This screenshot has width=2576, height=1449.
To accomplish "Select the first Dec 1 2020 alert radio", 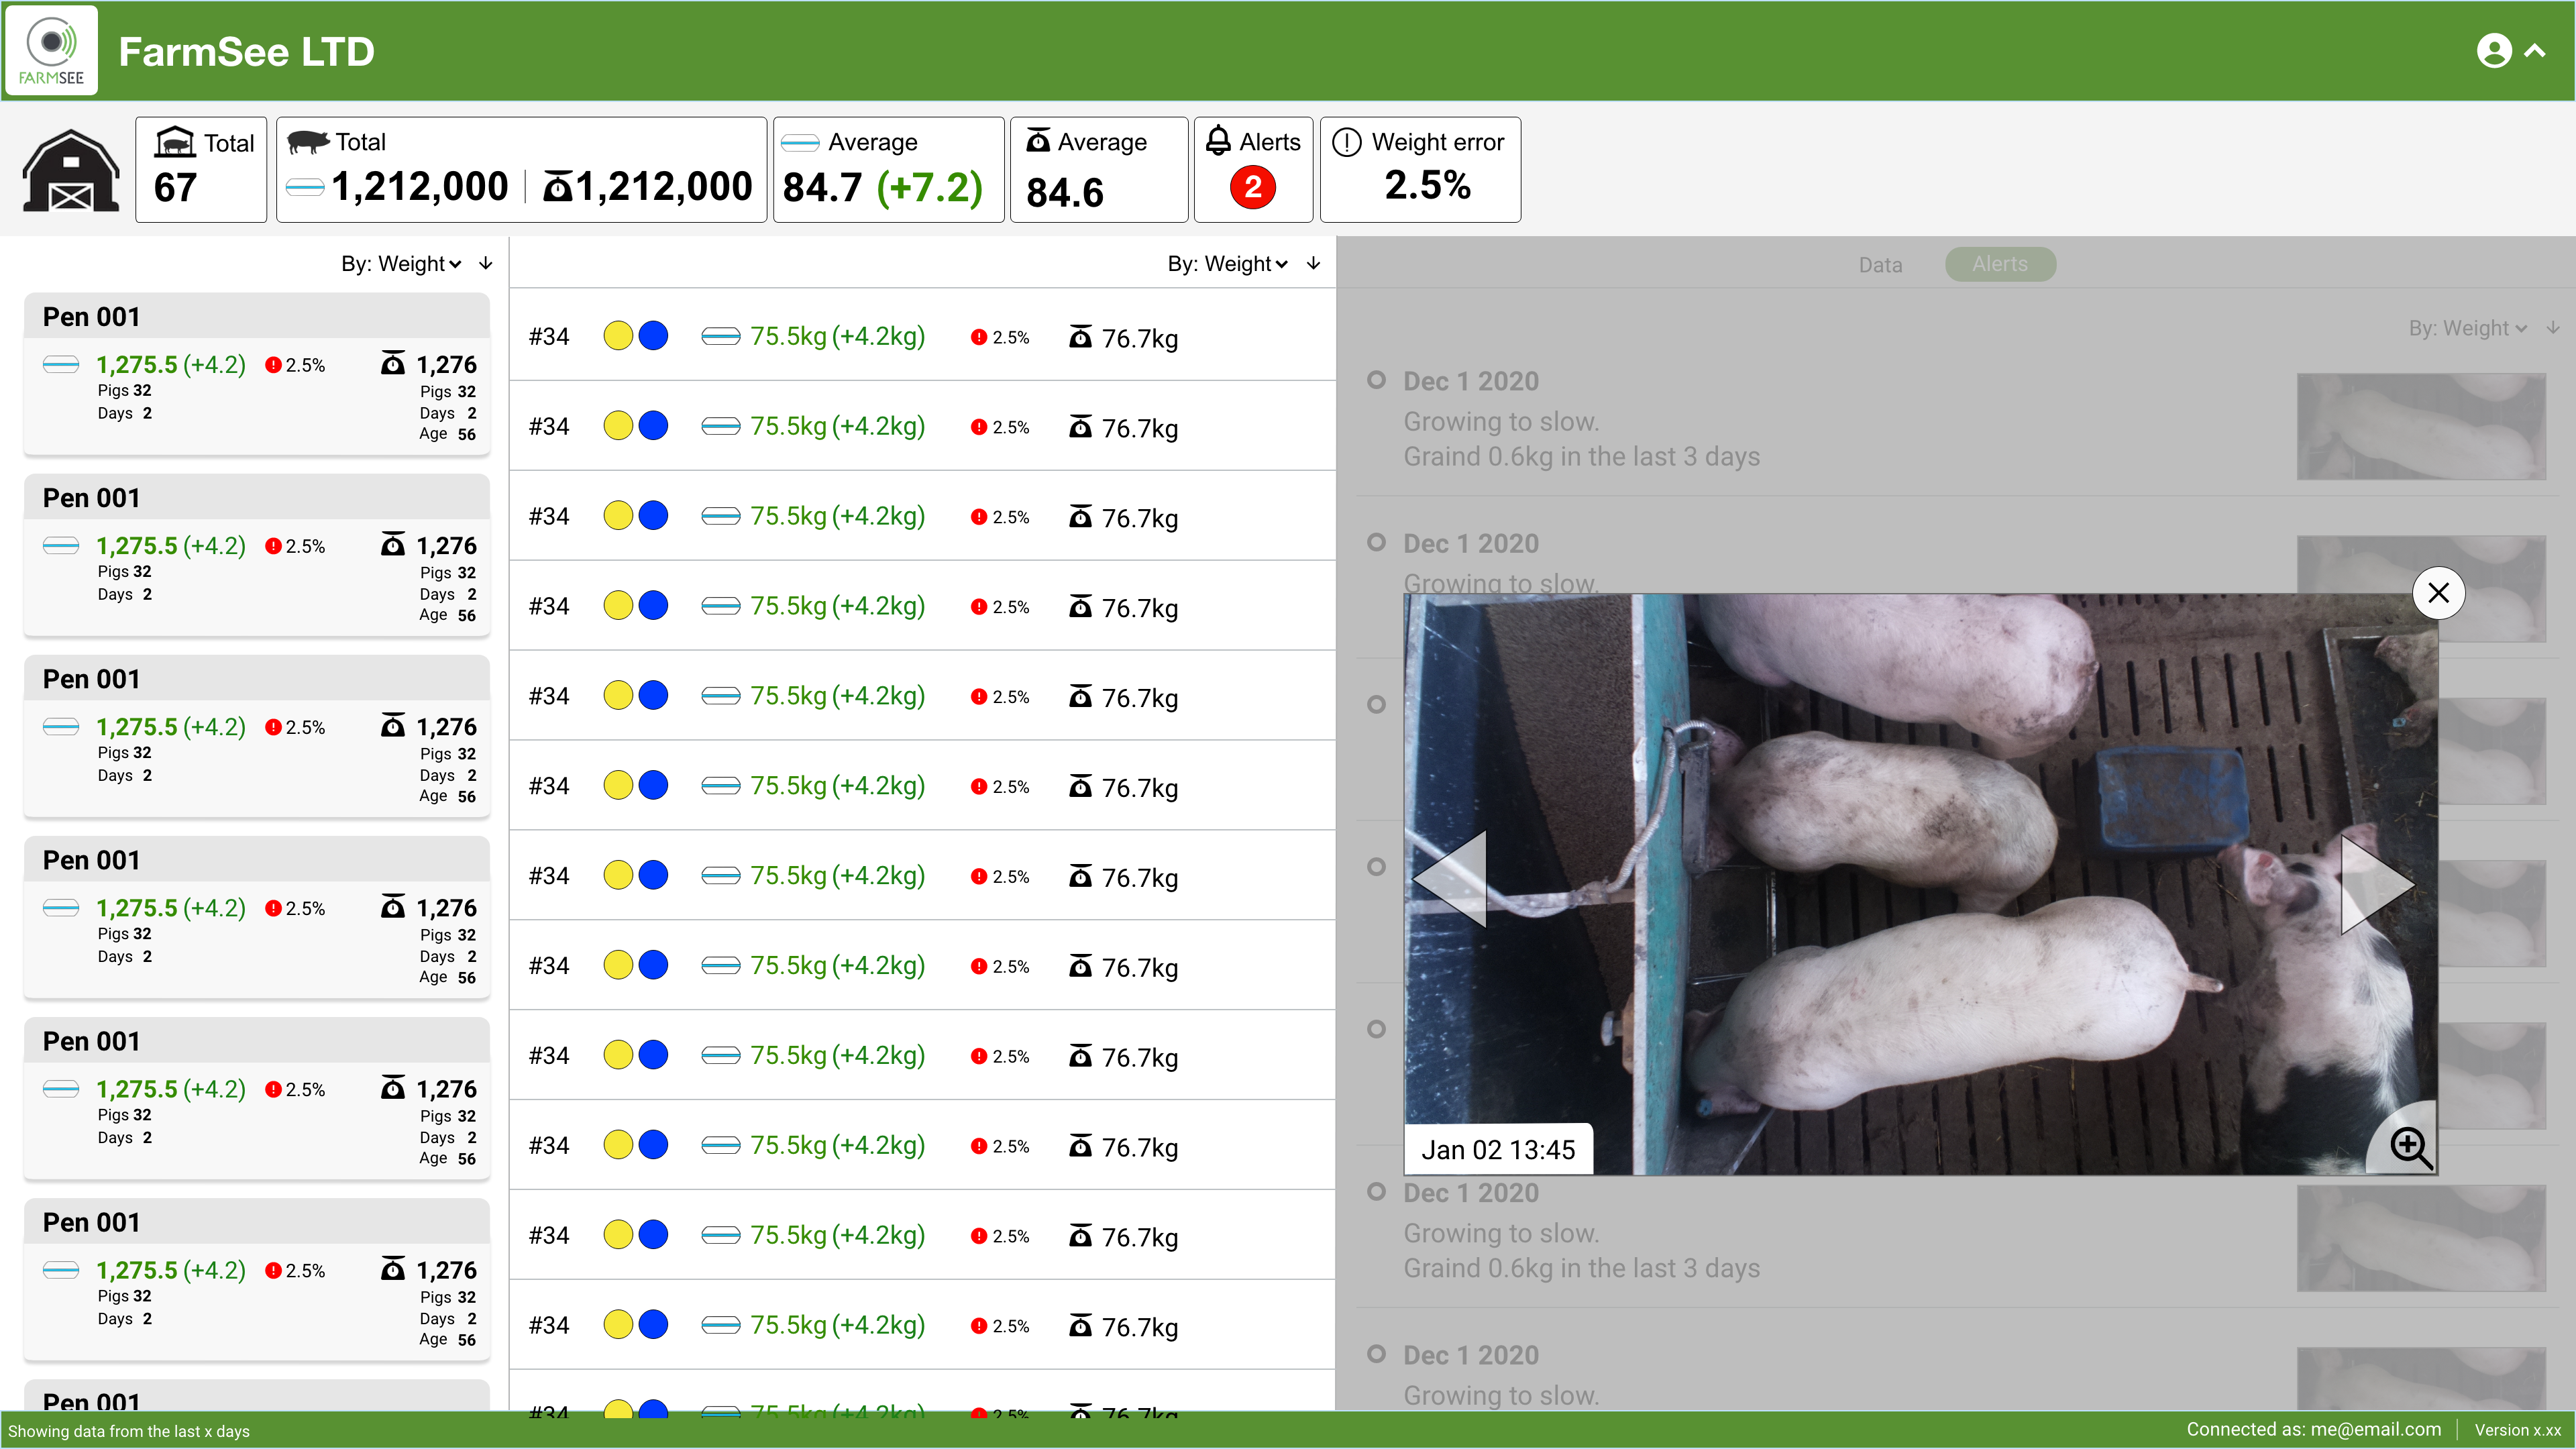I will coord(1376,380).
